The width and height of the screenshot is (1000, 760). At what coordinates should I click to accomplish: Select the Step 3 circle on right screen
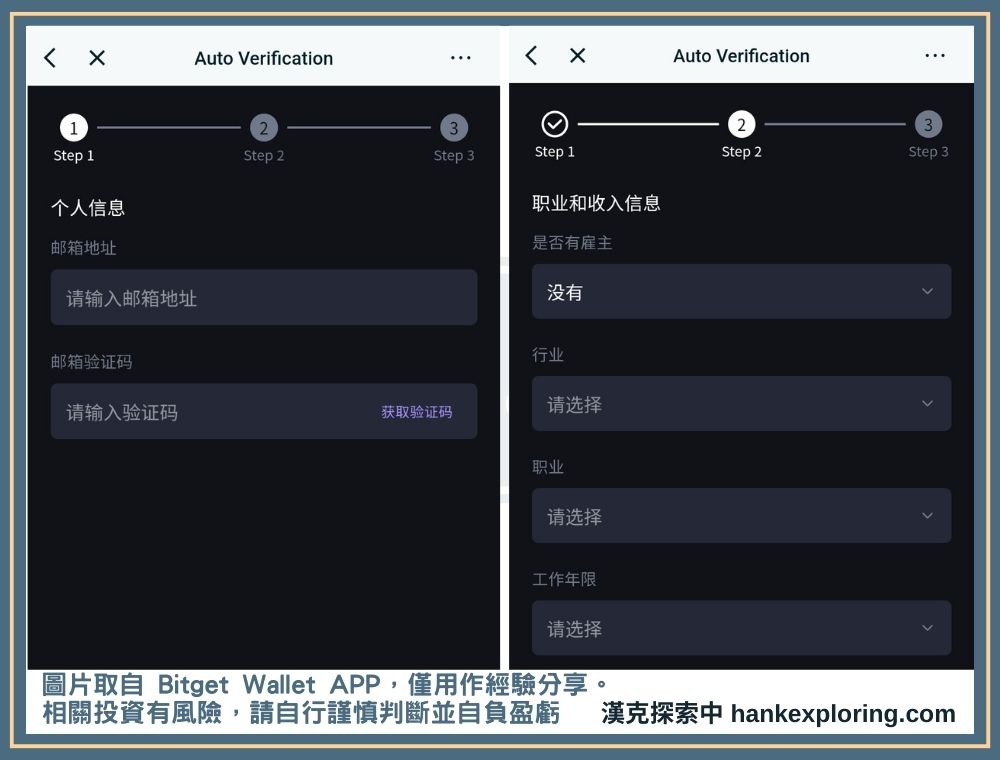pos(928,124)
